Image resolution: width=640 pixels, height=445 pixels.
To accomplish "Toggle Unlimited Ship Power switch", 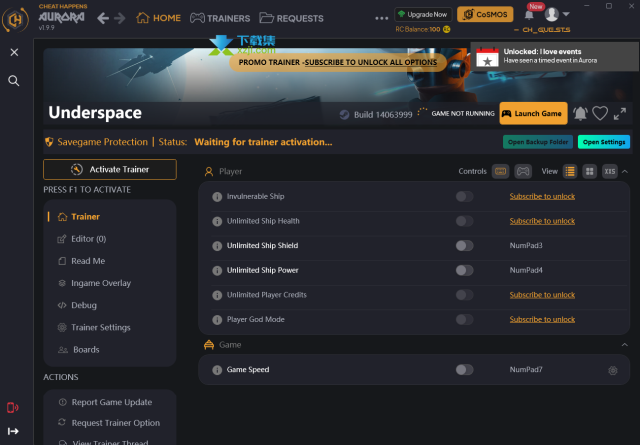I will (464, 270).
